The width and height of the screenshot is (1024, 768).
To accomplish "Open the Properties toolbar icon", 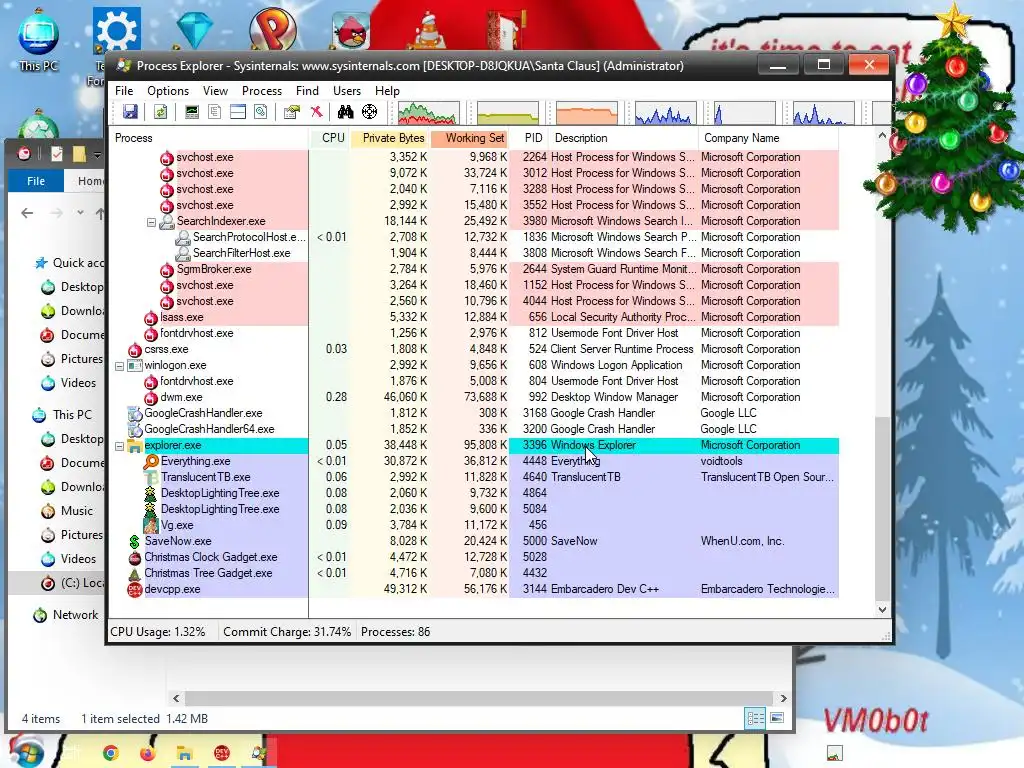I will point(291,112).
